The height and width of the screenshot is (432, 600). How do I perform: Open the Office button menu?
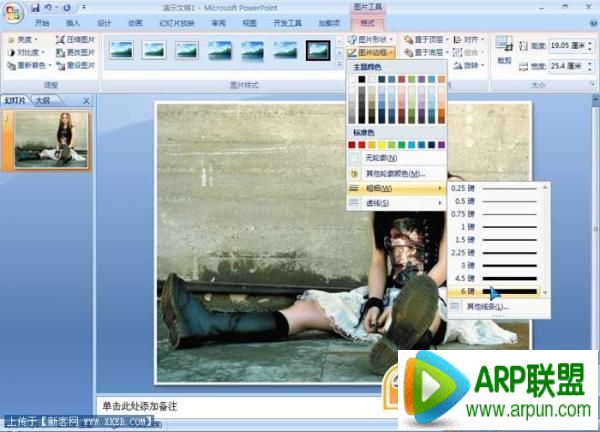pyautogui.click(x=13, y=13)
